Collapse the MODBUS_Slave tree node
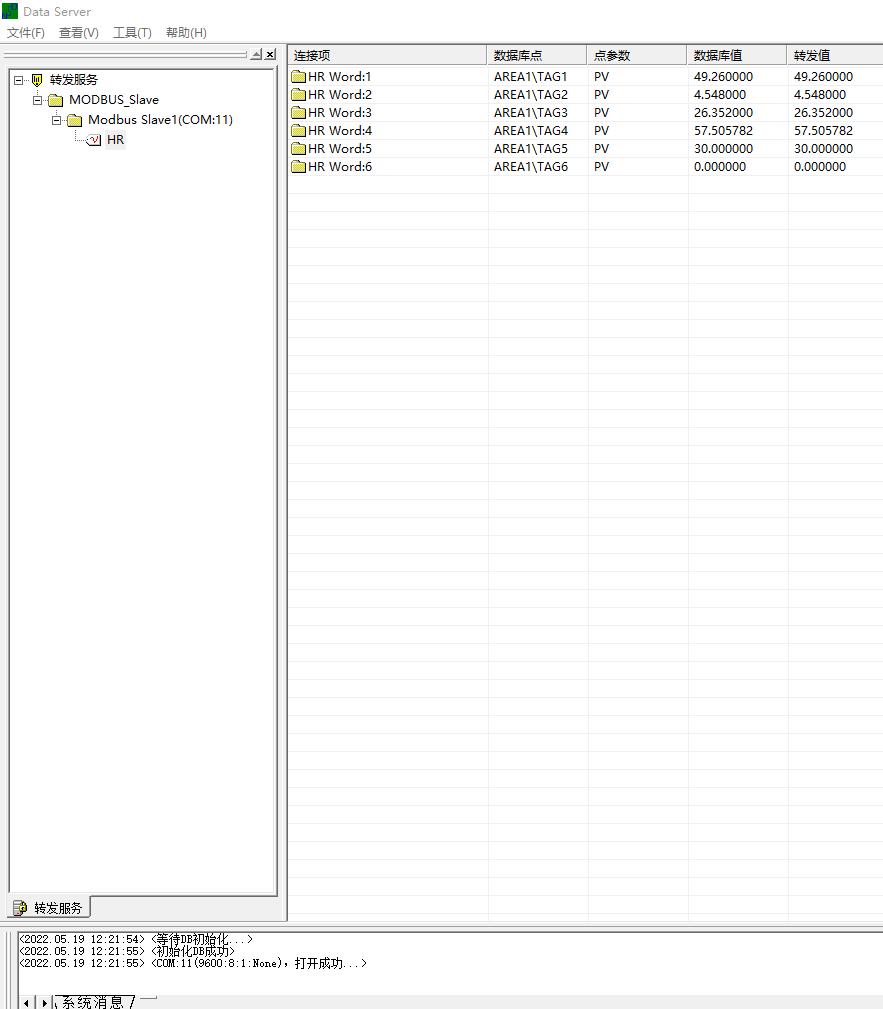883x1009 pixels. coord(36,99)
